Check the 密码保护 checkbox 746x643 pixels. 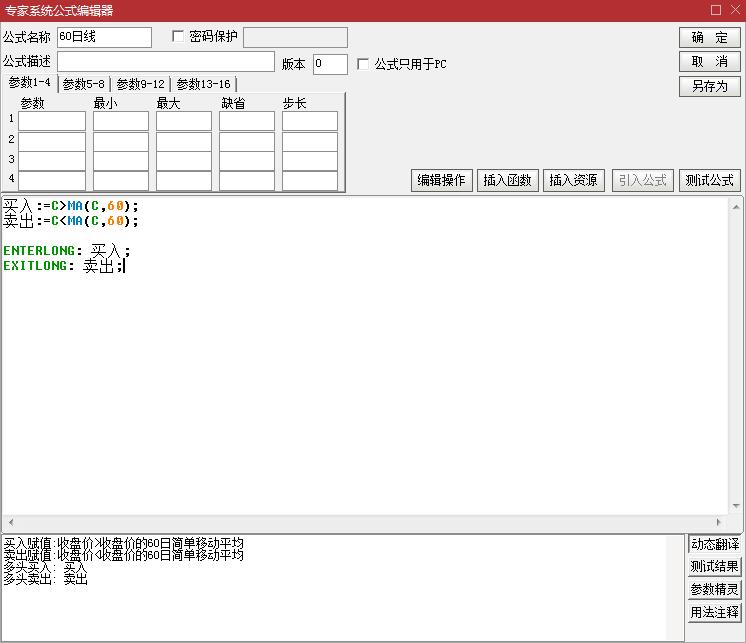(x=179, y=37)
